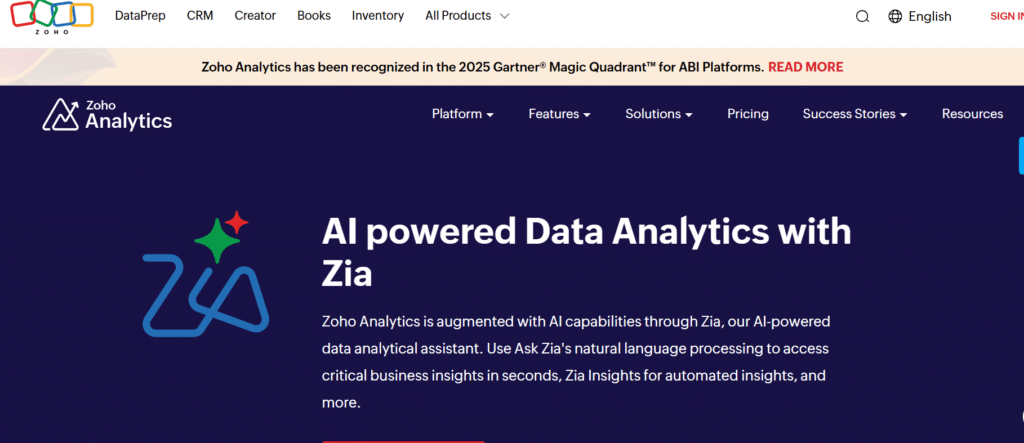1024x443 pixels.
Task: Click the globe language icon
Action: [x=895, y=16]
